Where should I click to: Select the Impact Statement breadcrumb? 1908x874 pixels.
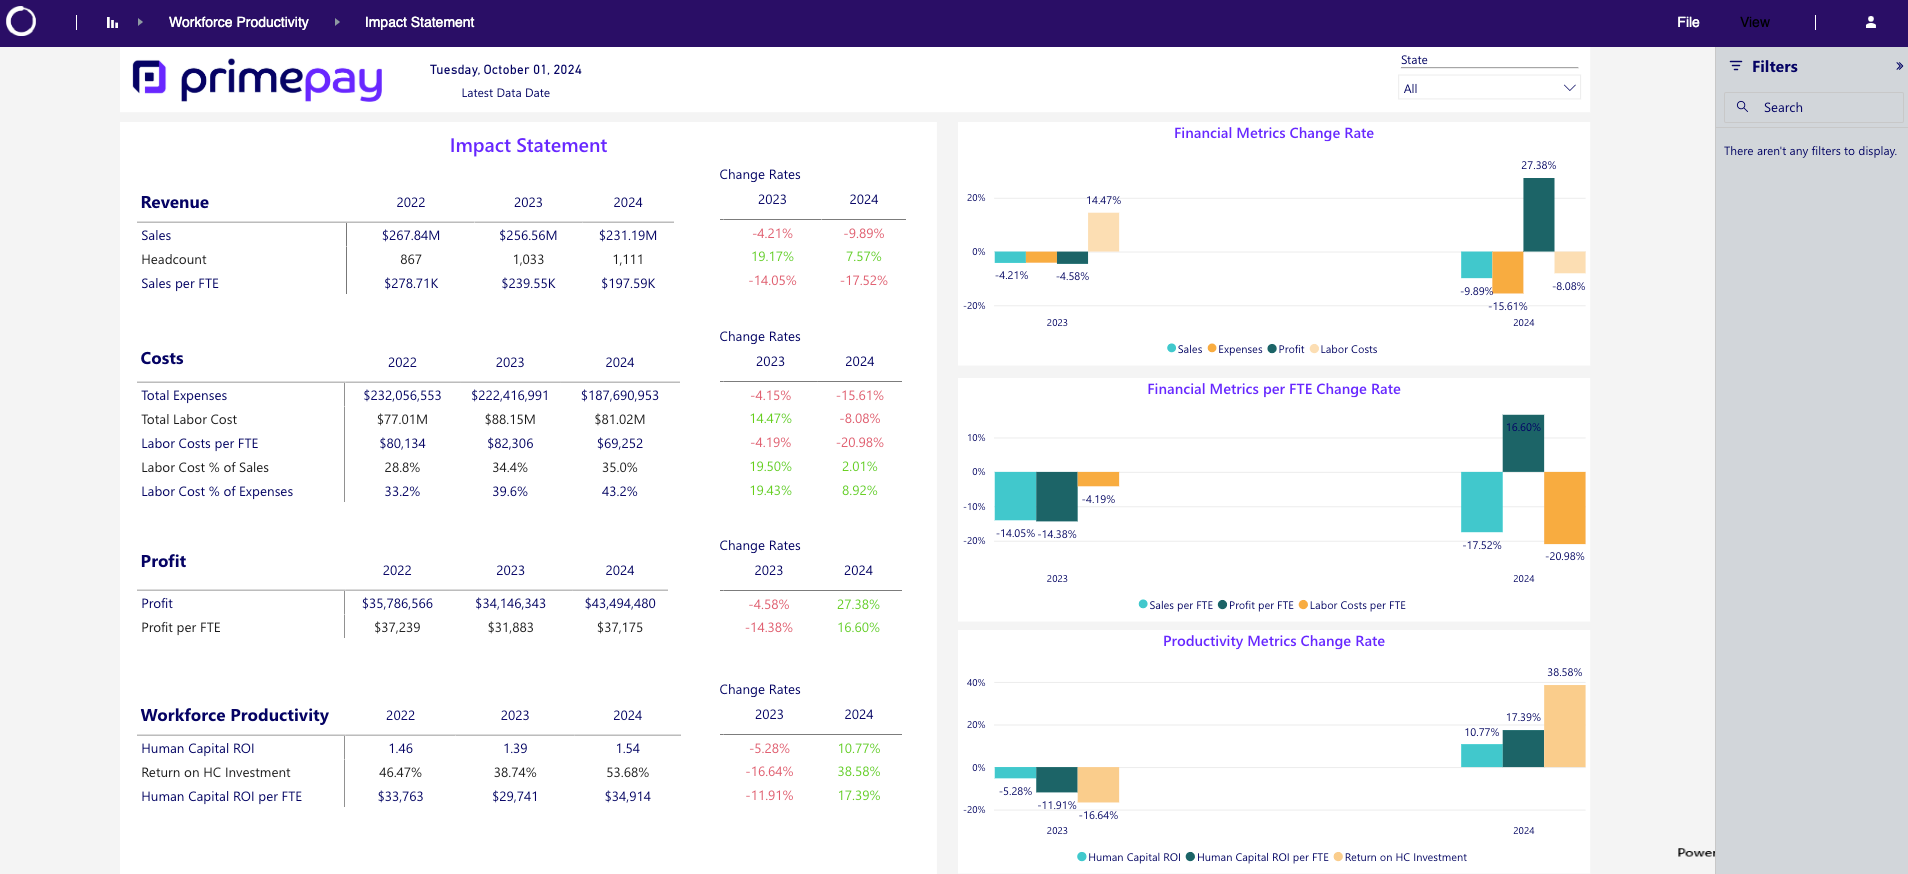[420, 22]
